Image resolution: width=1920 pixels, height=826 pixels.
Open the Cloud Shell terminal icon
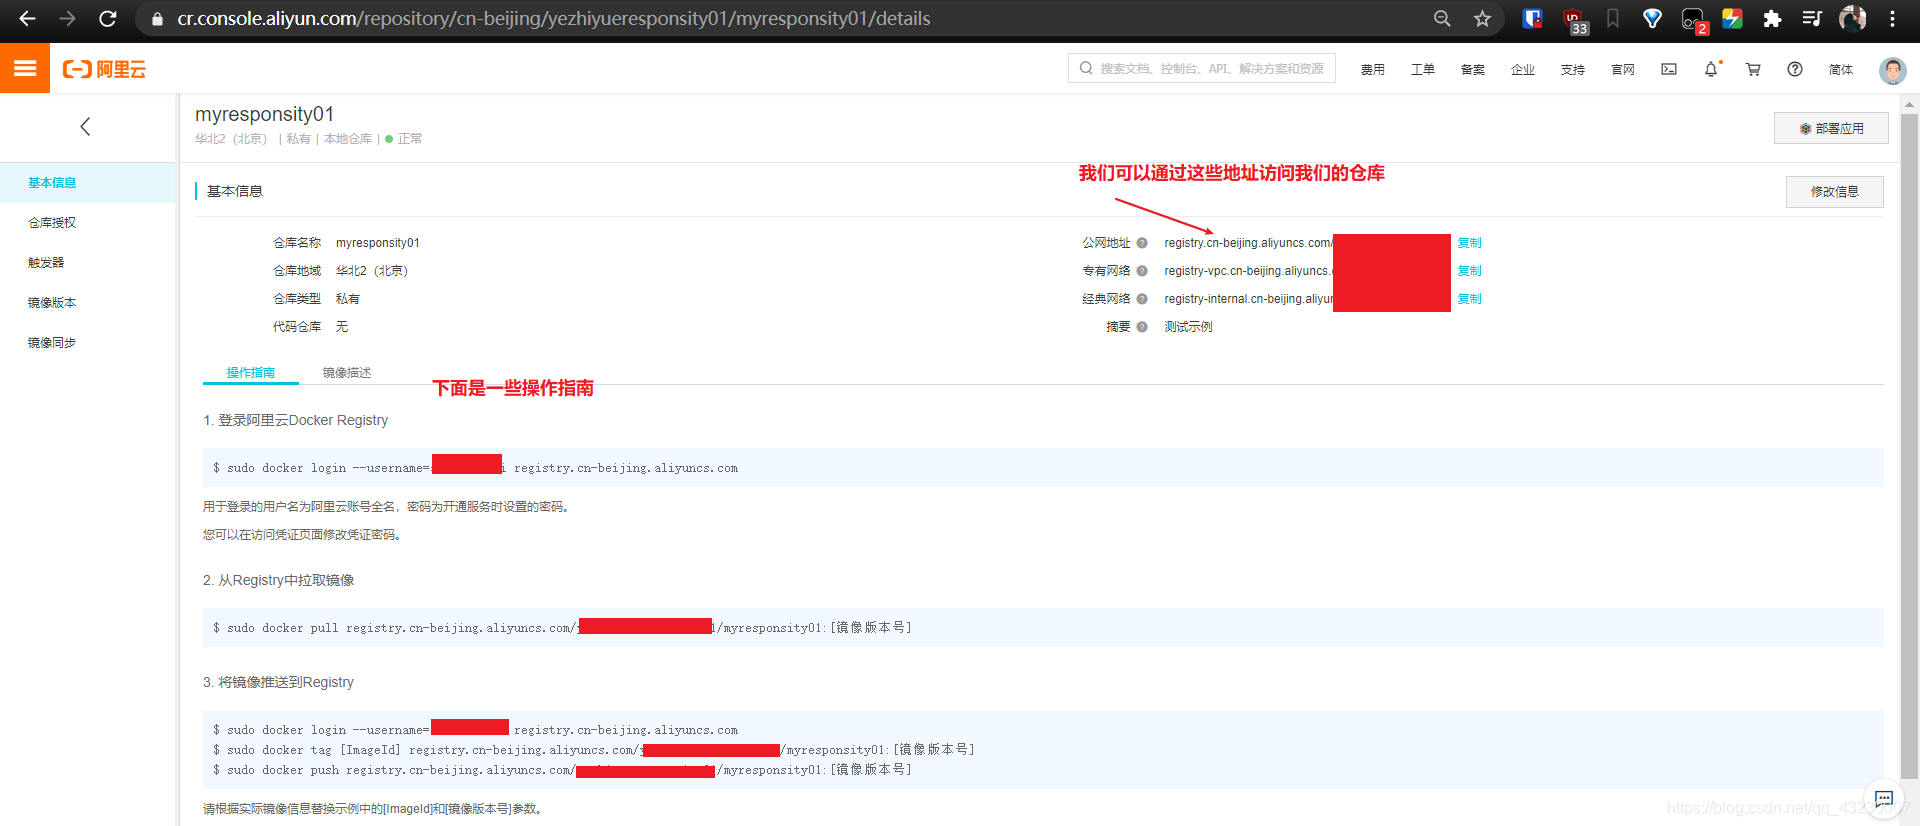pyautogui.click(x=1669, y=69)
